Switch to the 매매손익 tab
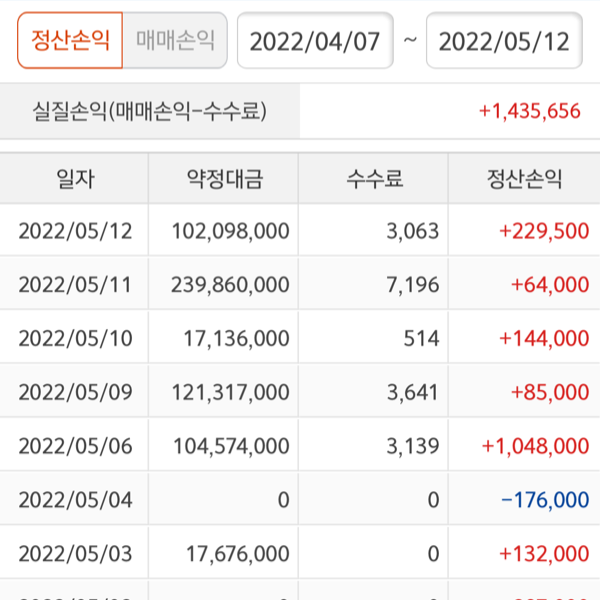The width and height of the screenshot is (600, 600). point(175,40)
